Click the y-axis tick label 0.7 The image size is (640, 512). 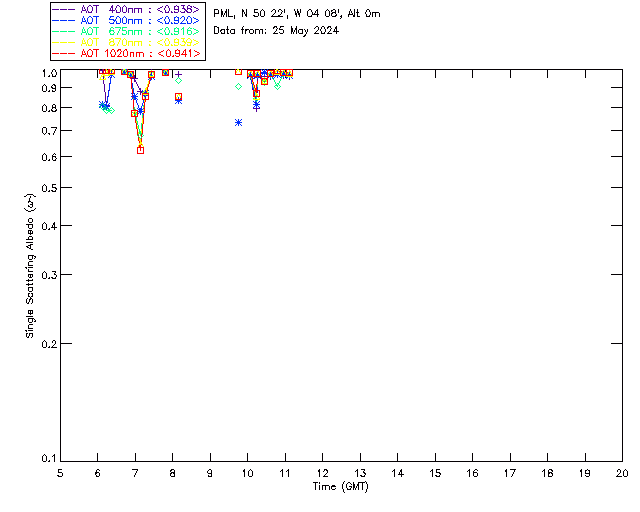point(49,131)
